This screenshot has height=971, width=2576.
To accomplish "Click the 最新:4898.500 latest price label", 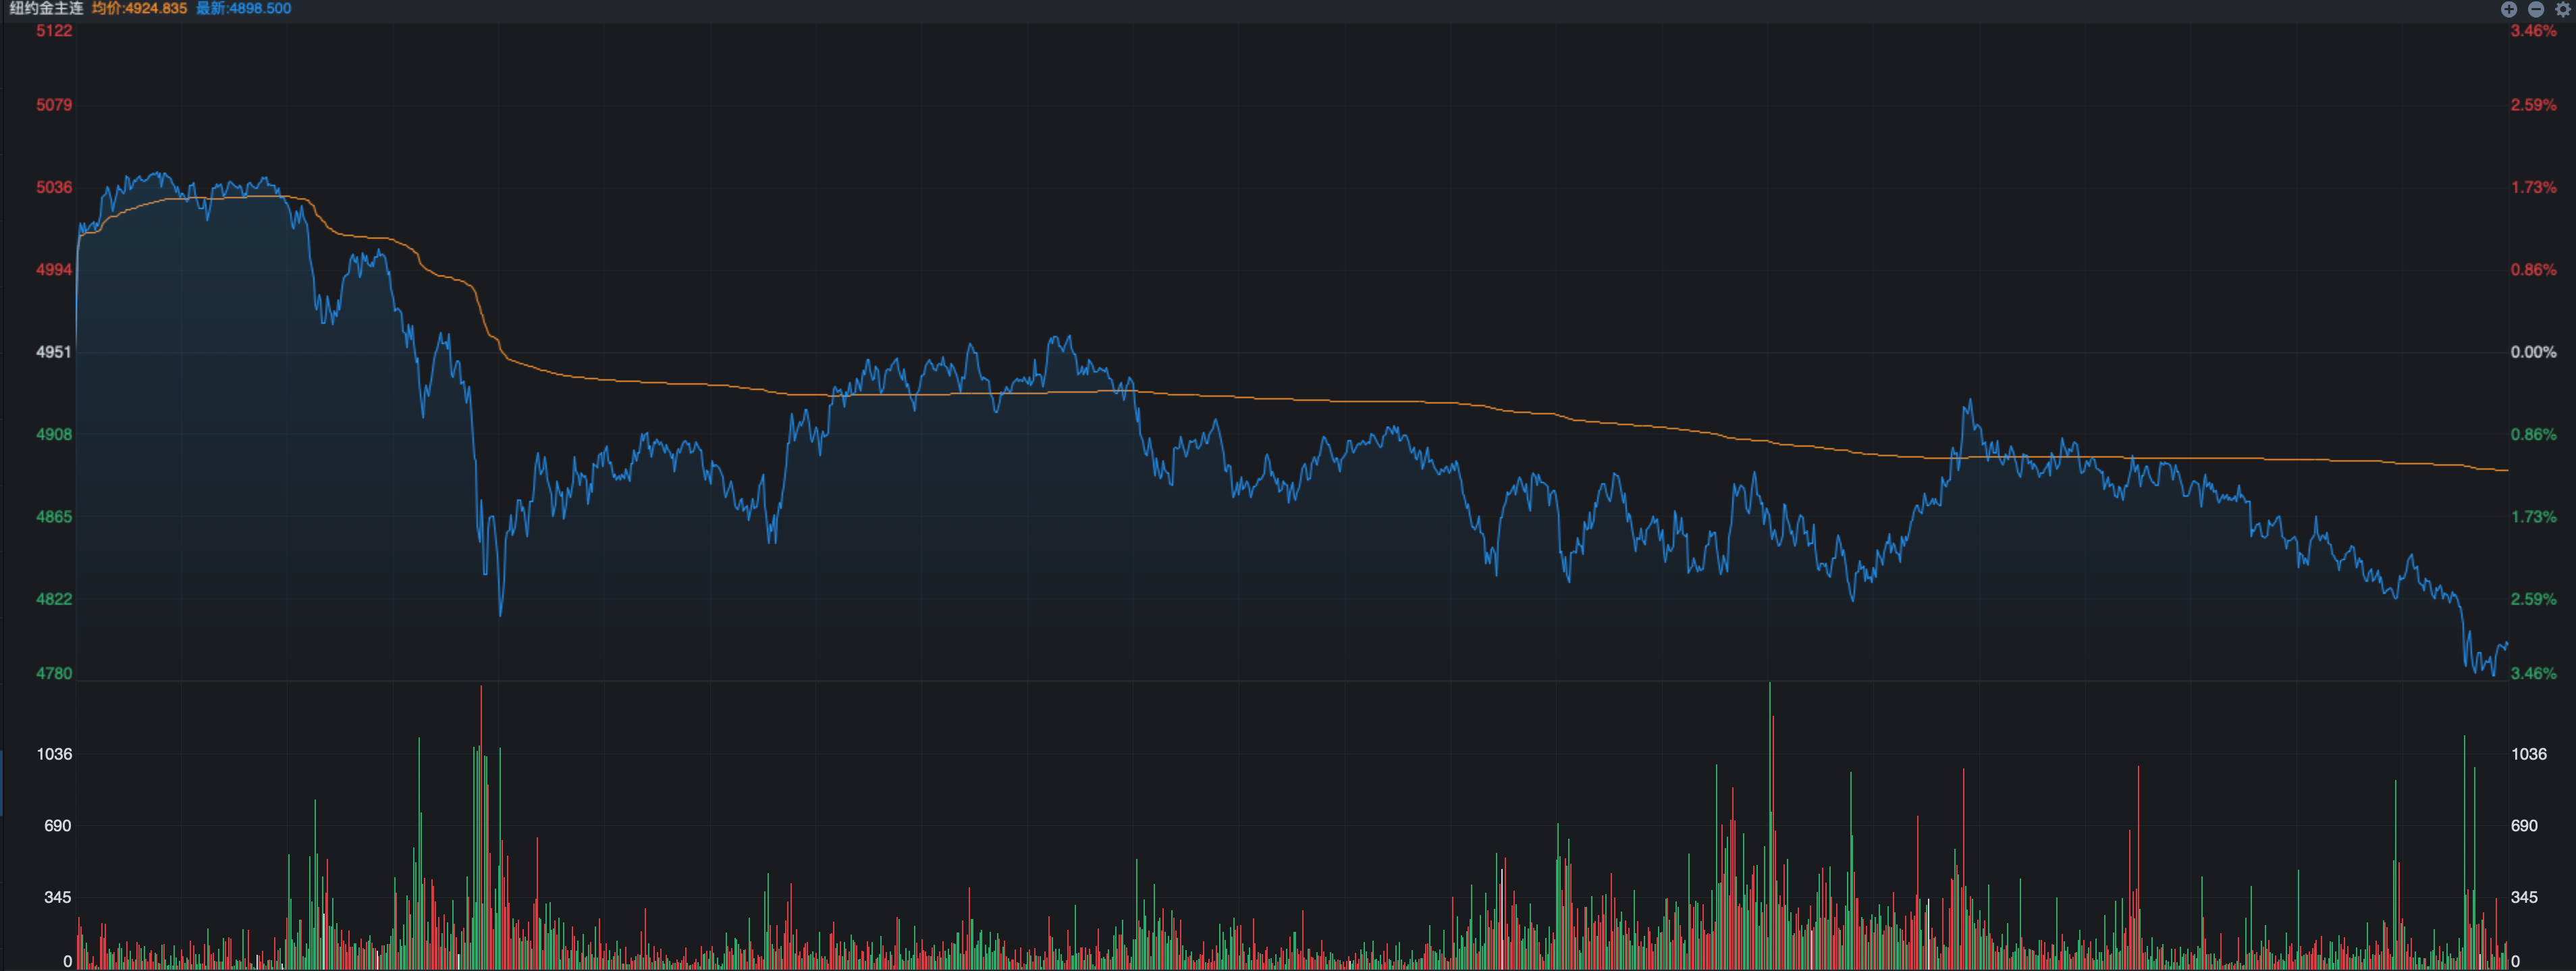I will pyautogui.click(x=243, y=8).
